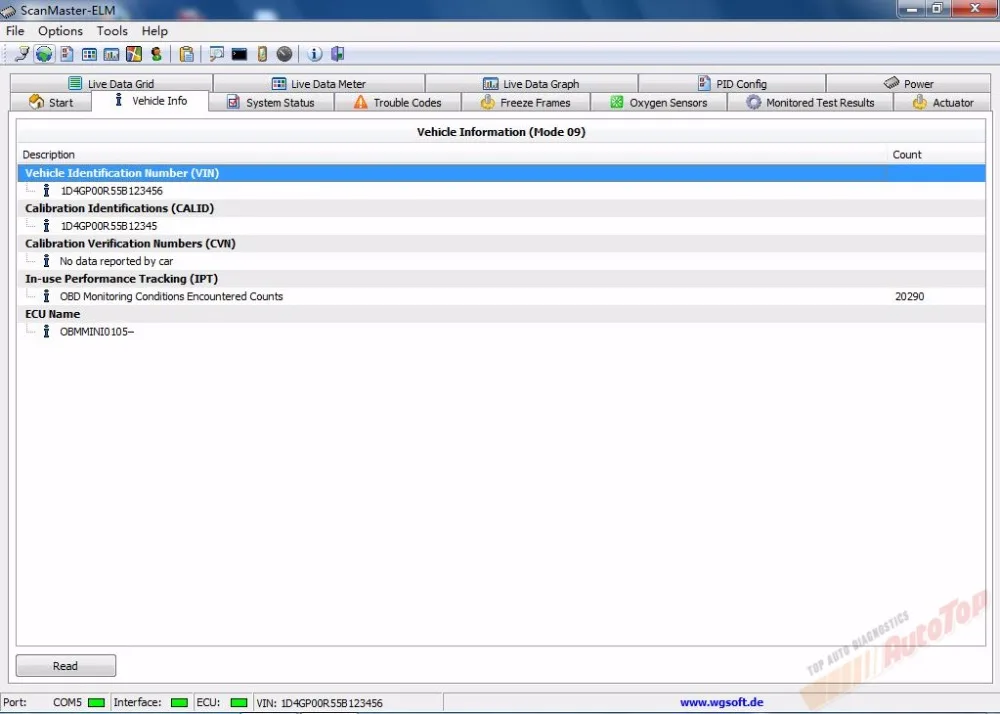Click the bar chart graph toolbar icon
The height and width of the screenshot is (714, 1000).
pos(112,54)
